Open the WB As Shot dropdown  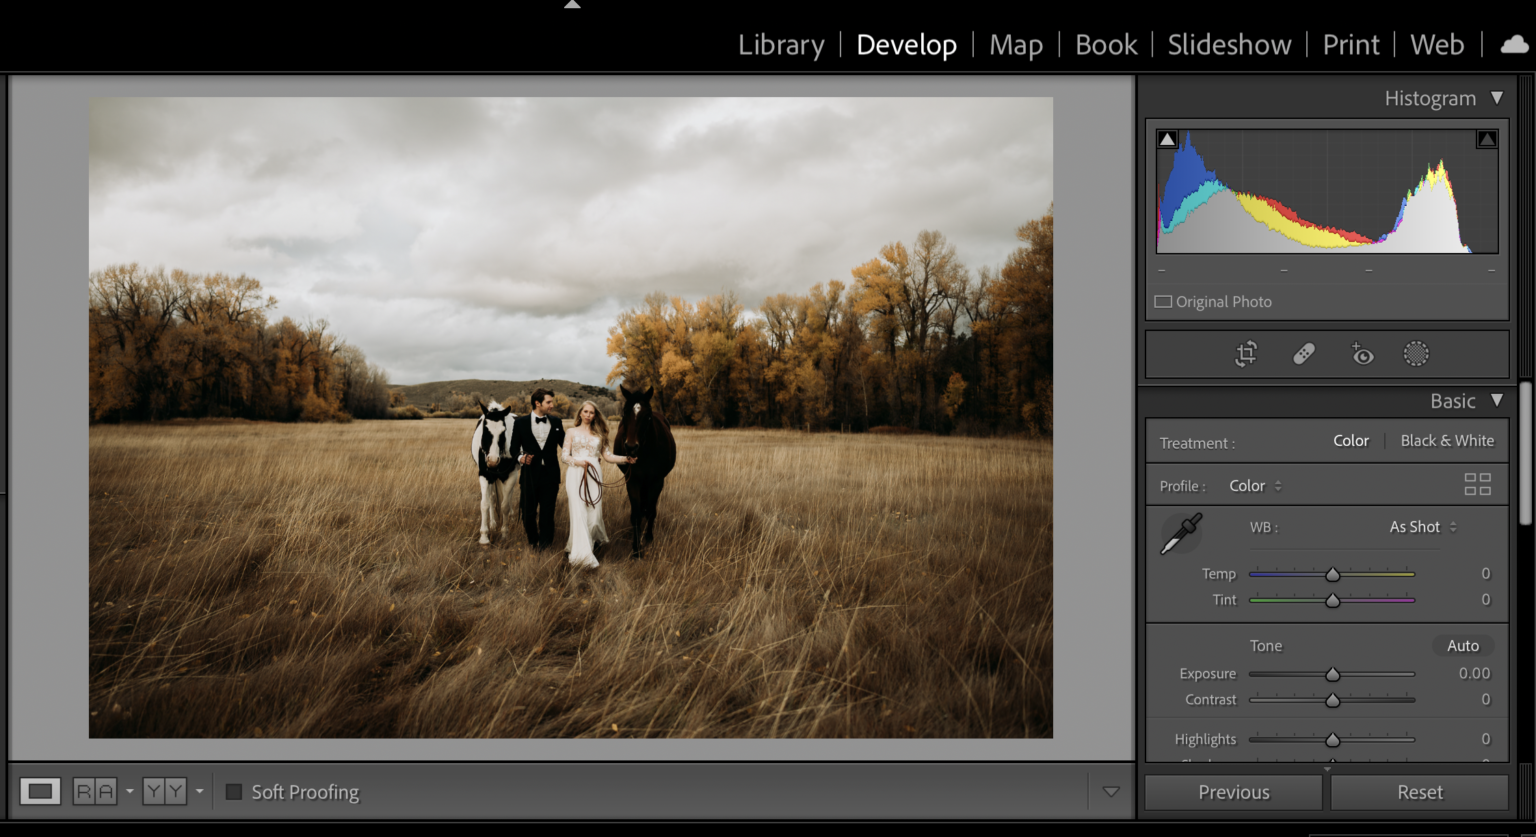click(x=1421, y=527)
